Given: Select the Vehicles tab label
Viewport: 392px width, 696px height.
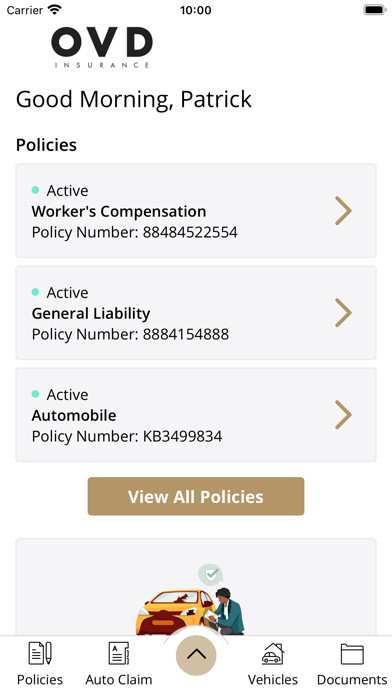Looking at the screenshot, I should click(273, 680).
